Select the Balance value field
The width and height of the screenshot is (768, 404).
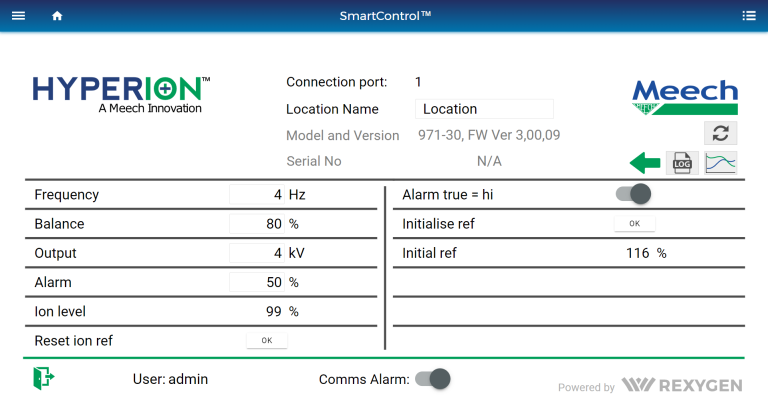pos(257,224)
